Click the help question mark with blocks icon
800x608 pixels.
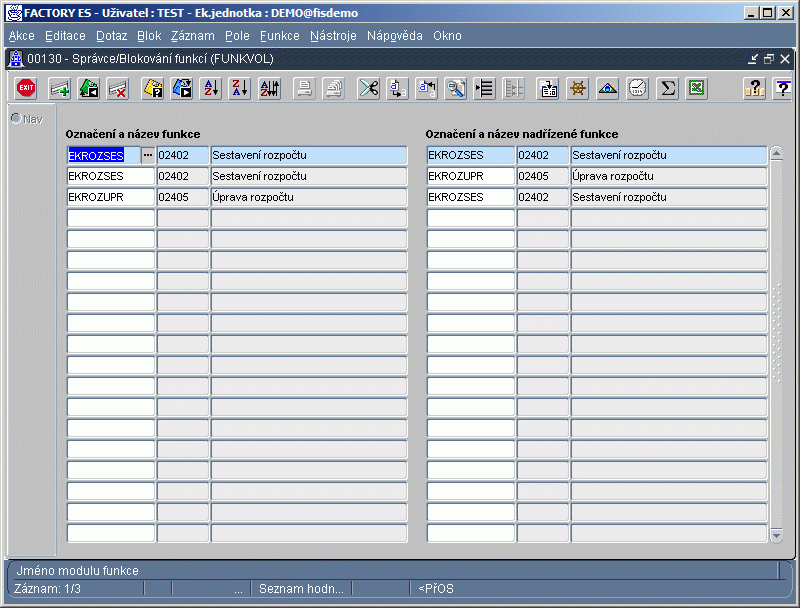click(x=755, y=88)
